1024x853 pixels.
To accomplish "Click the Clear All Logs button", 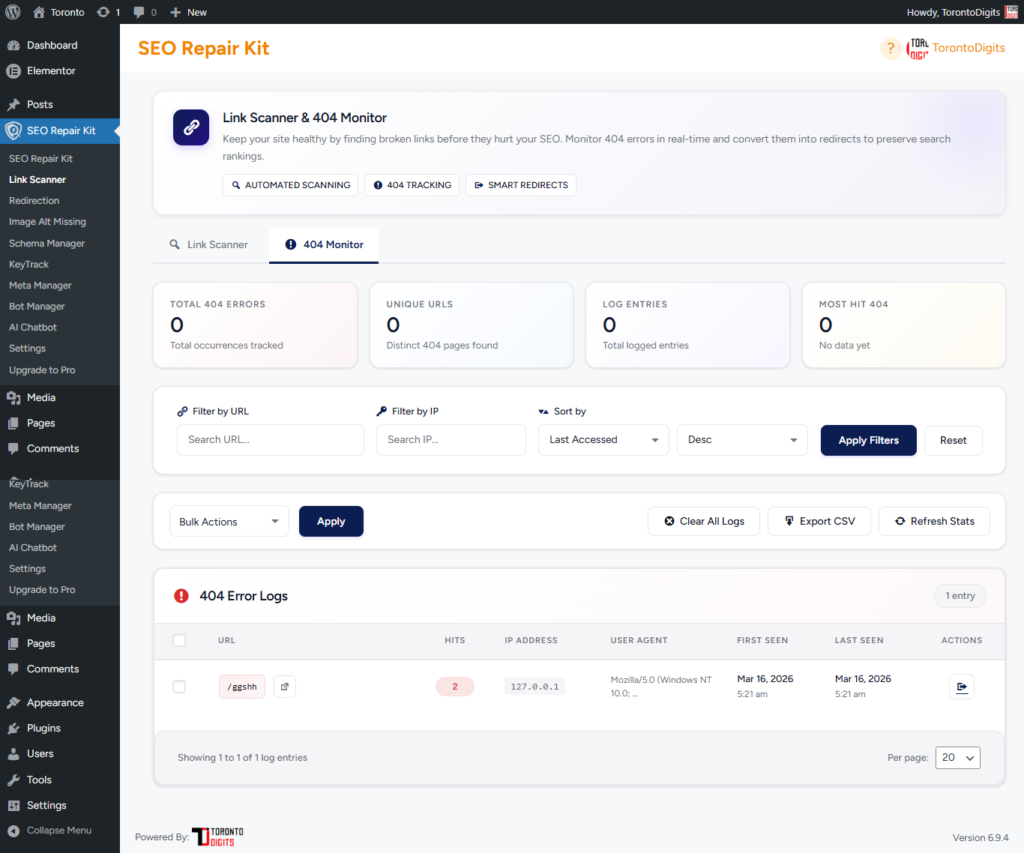I will 704,521.
